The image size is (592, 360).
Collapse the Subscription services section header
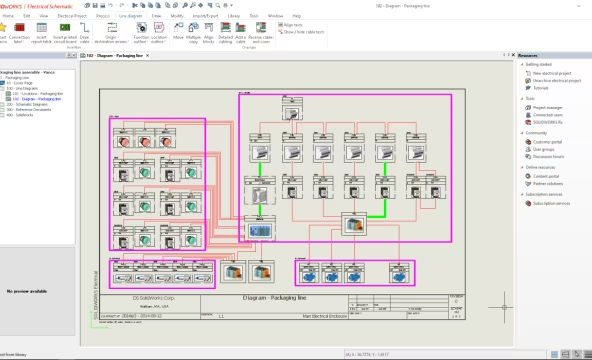click(522, 194)
